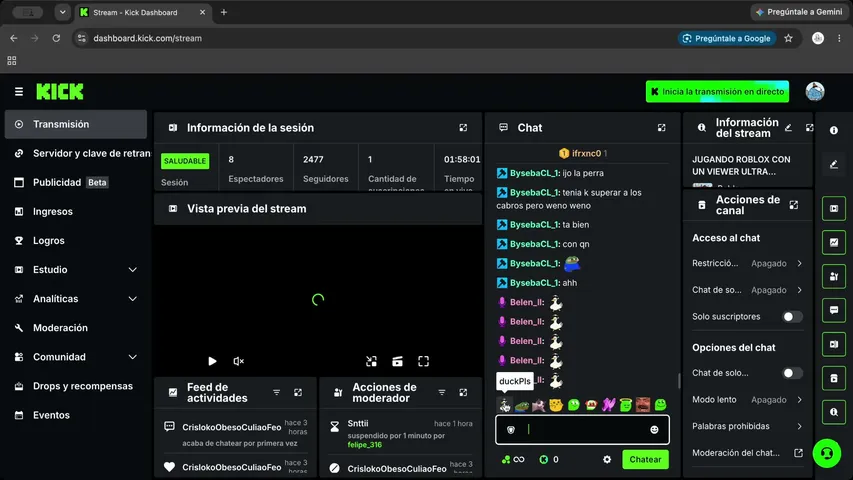Go to Transmisión in sidebar
Screen dimensions: 853x480
pyautogui.click(x=76, y=124)
